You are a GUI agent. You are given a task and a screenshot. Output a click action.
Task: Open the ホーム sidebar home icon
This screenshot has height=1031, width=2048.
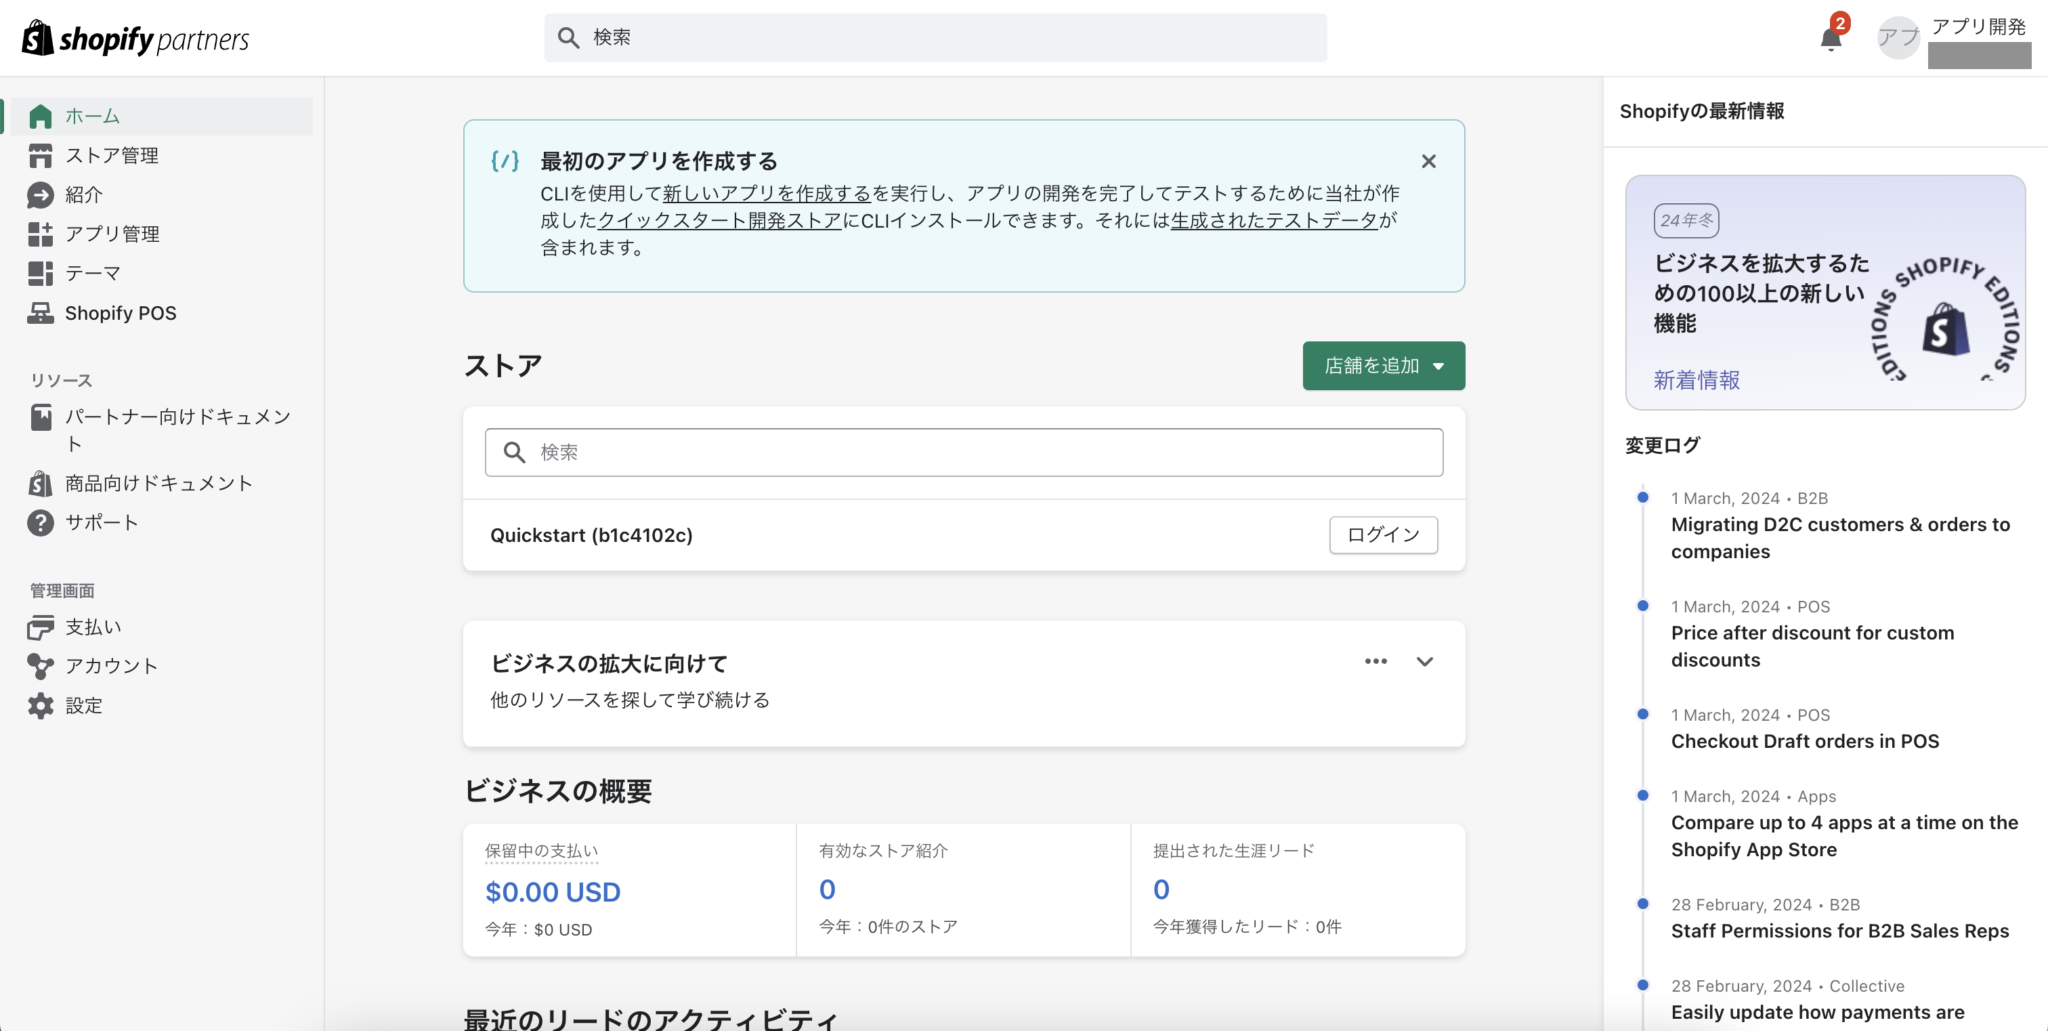[40, 115]
